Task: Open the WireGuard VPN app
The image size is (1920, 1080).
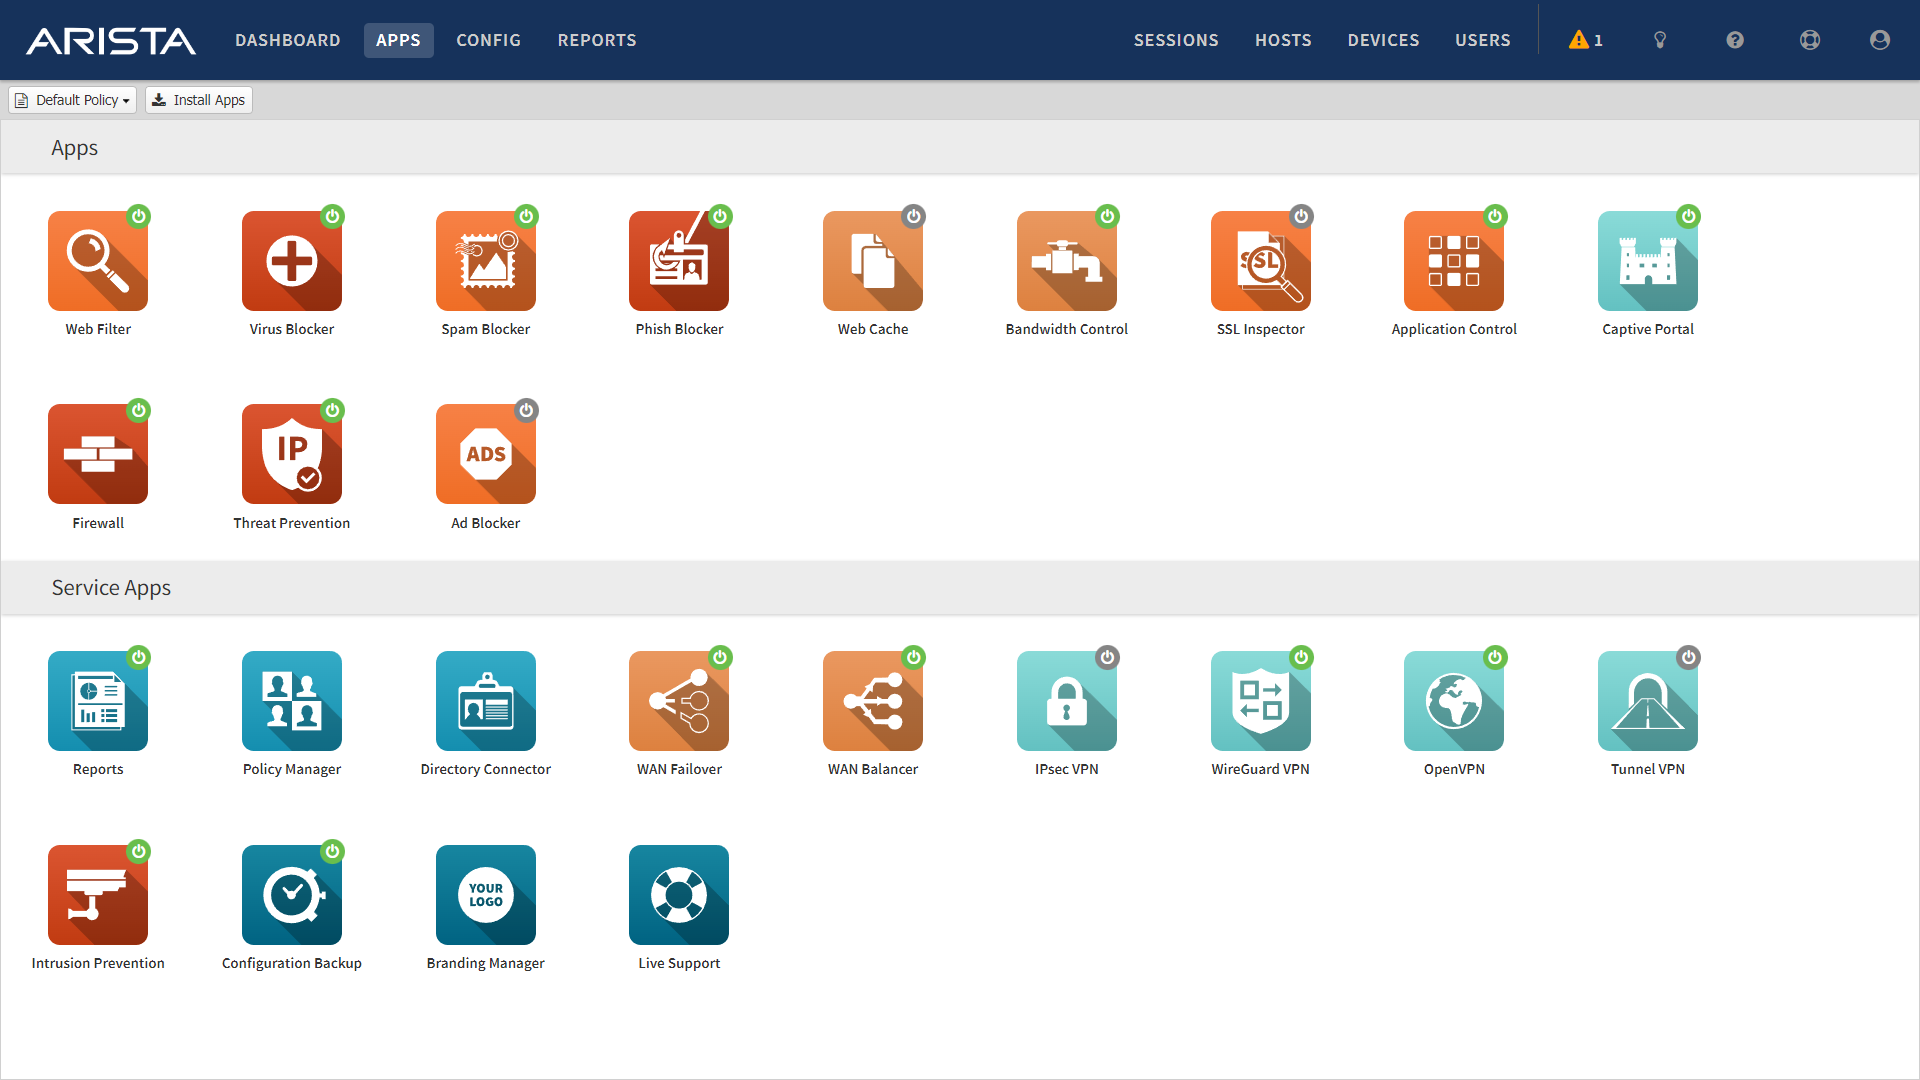Action: [1260, 701]
